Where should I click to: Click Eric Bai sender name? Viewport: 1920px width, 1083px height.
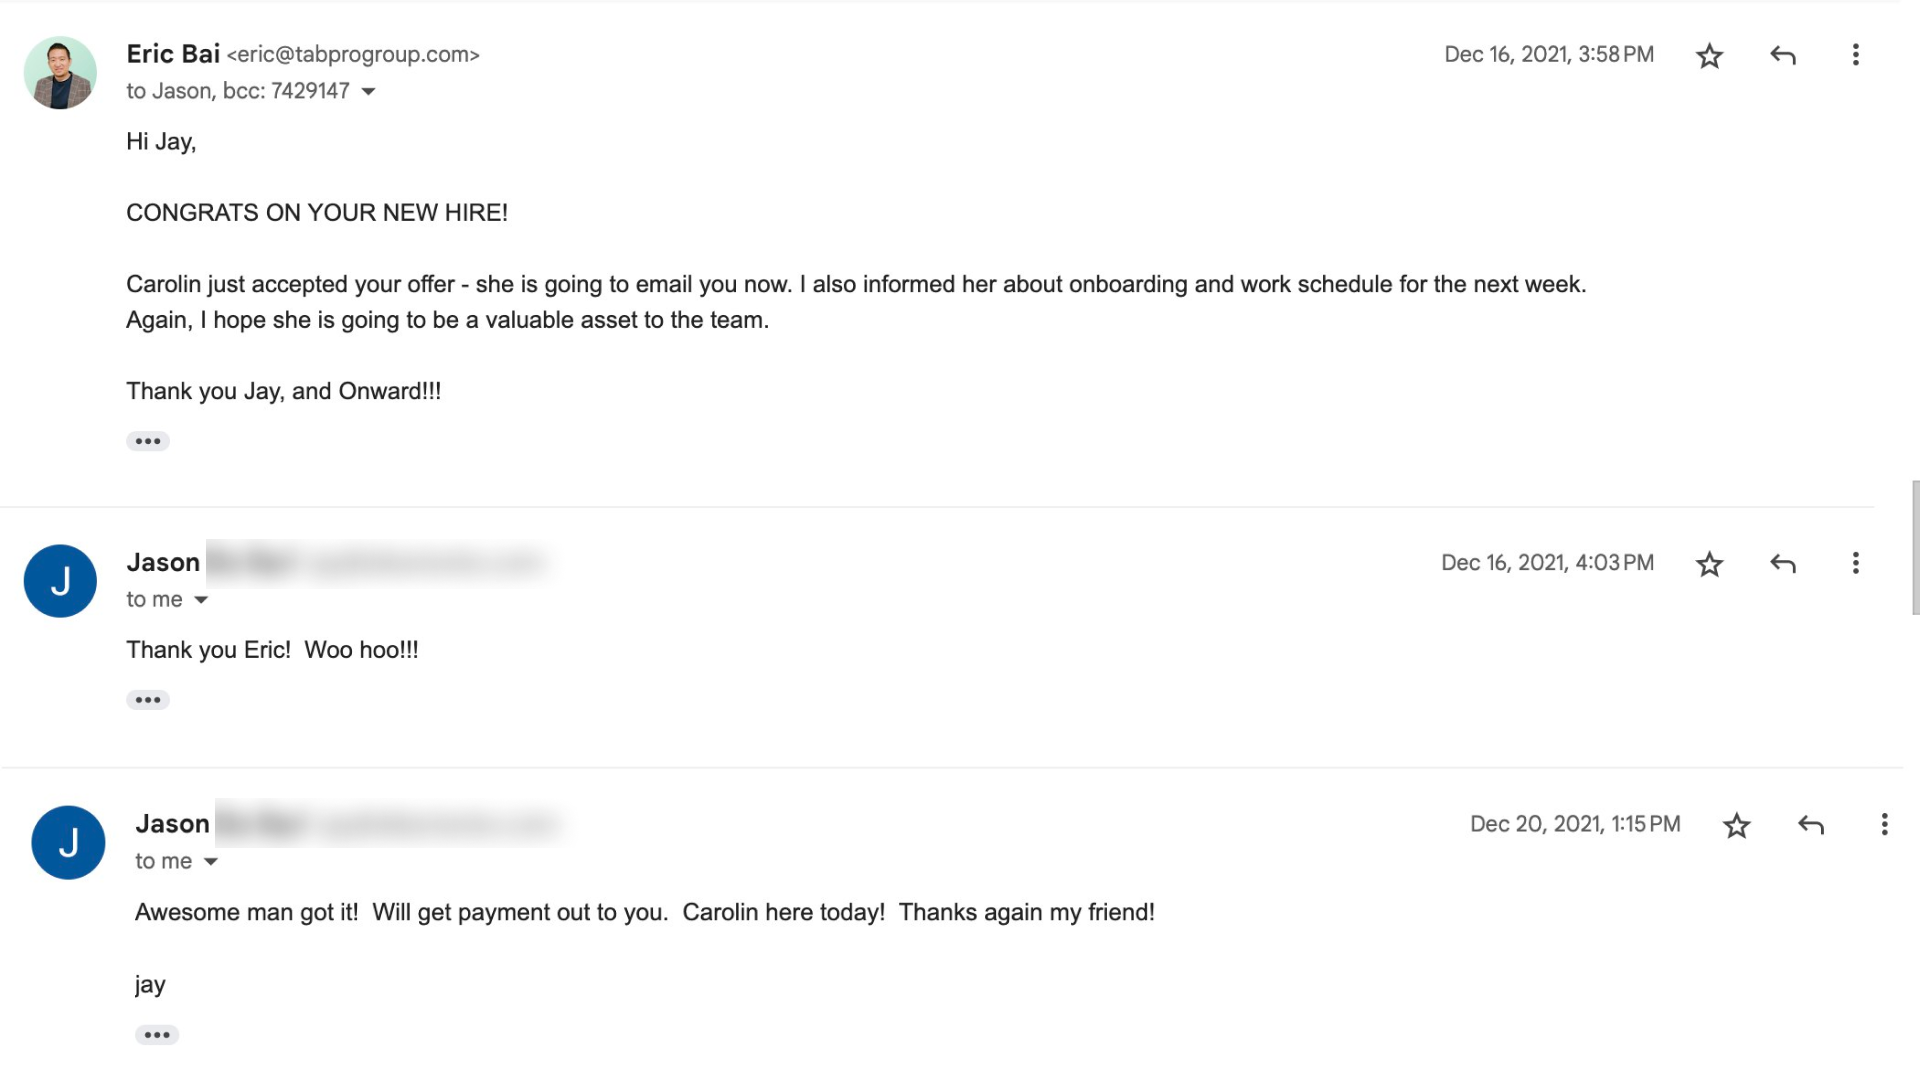tap(173, 54)
